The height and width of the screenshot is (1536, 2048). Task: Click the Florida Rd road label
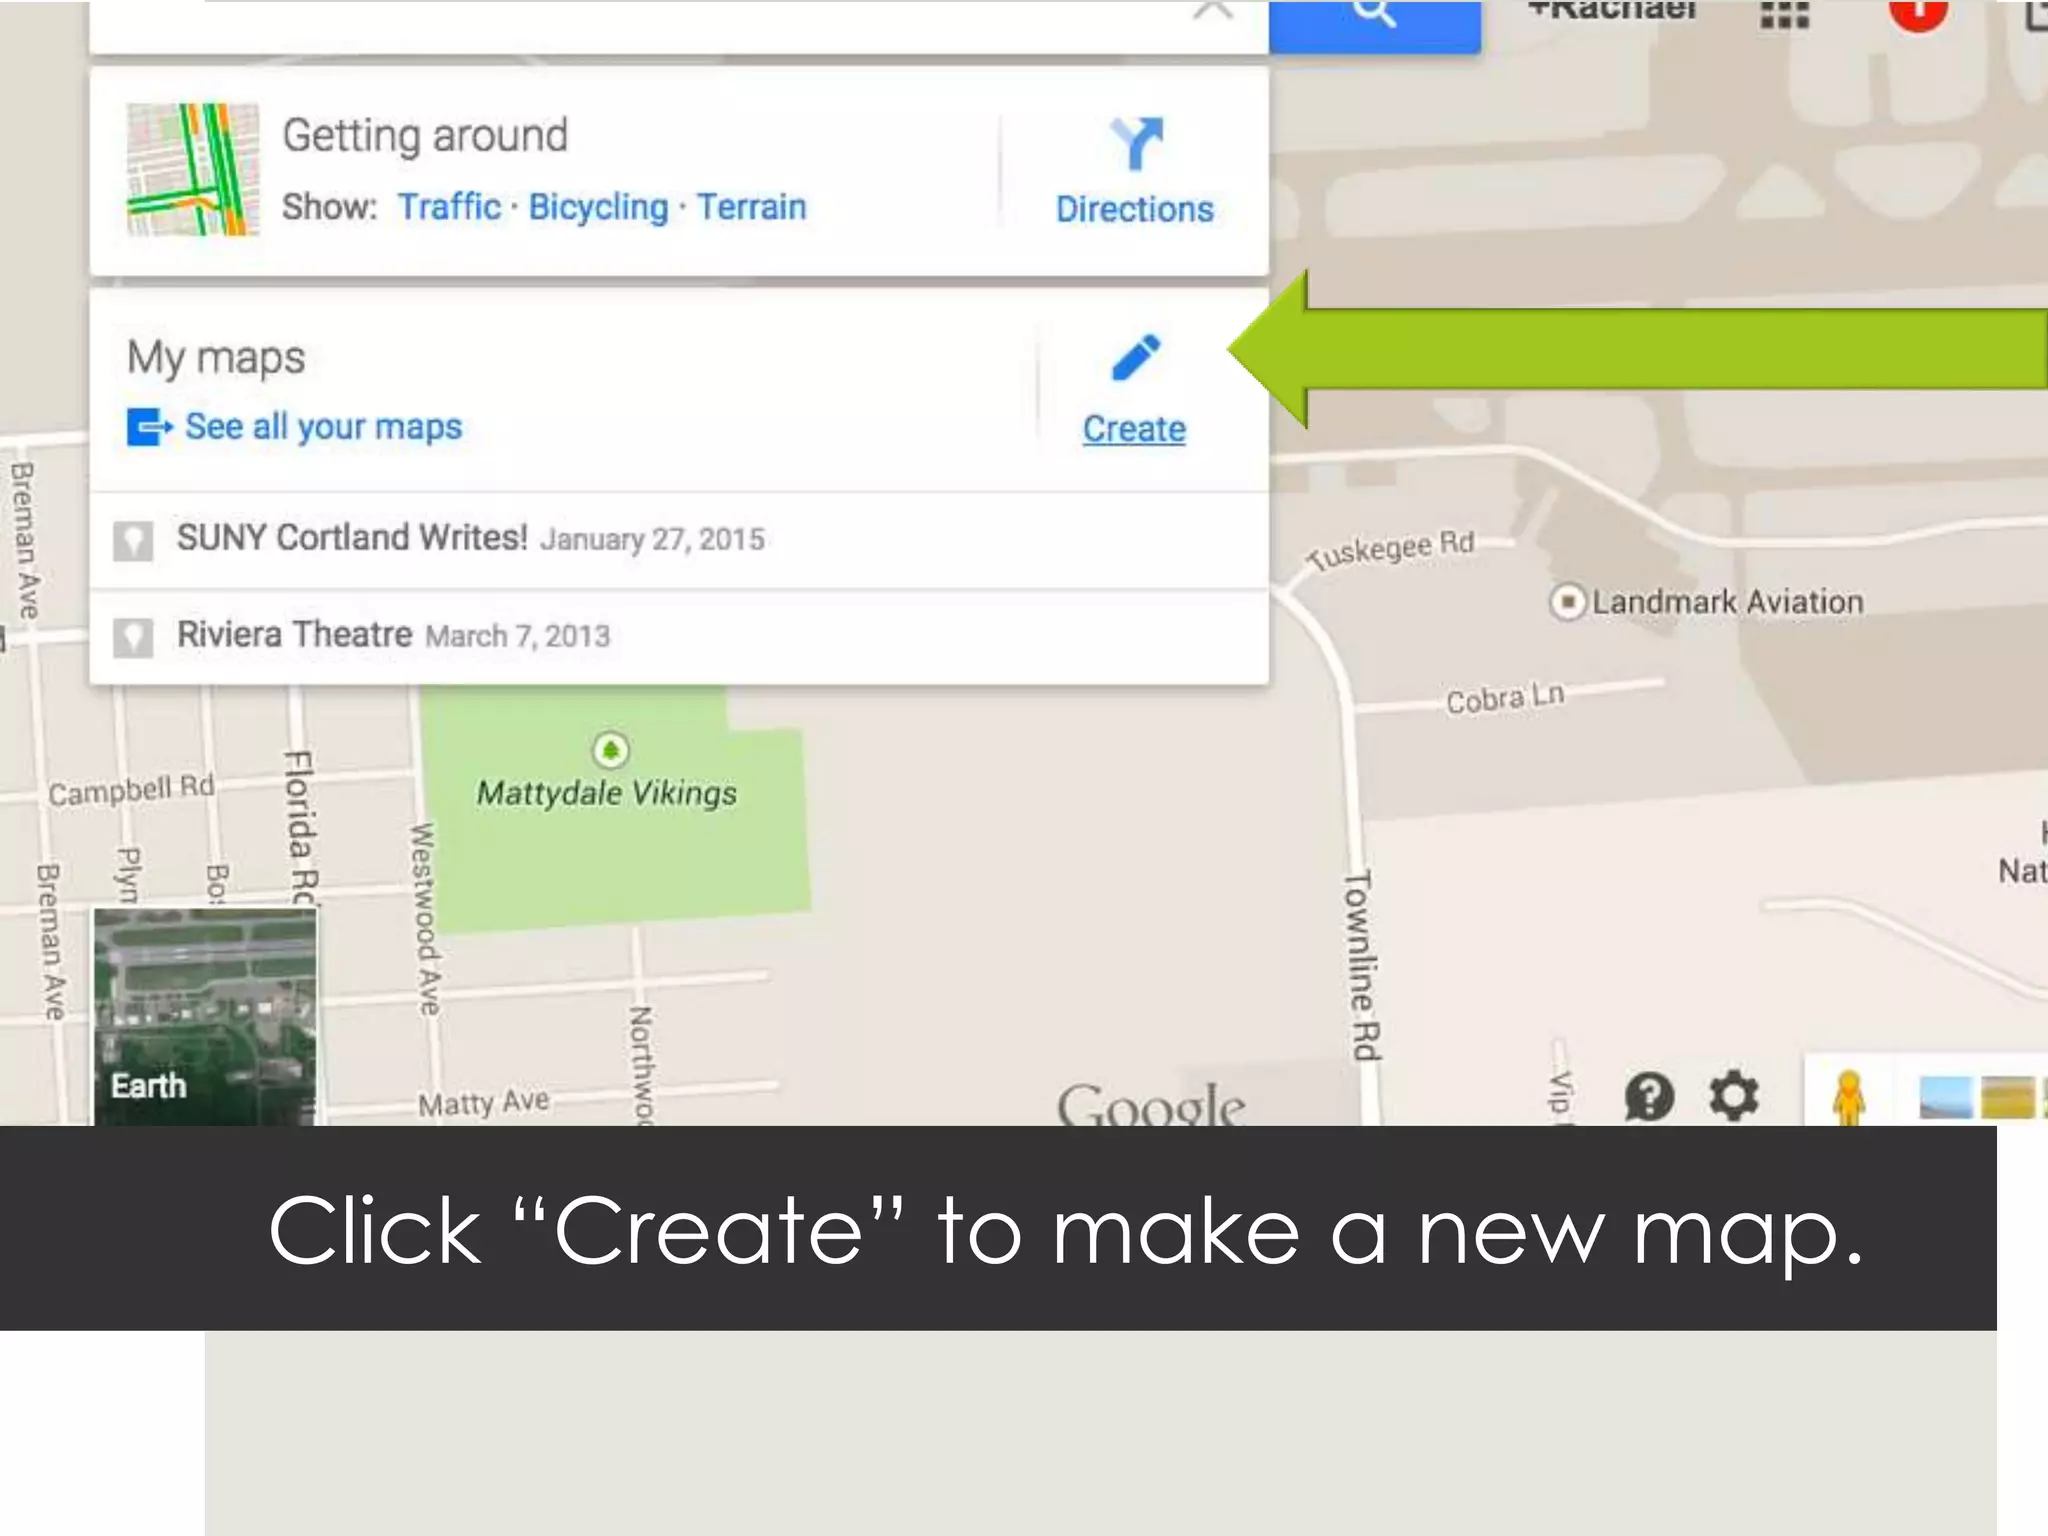[300, 828]
